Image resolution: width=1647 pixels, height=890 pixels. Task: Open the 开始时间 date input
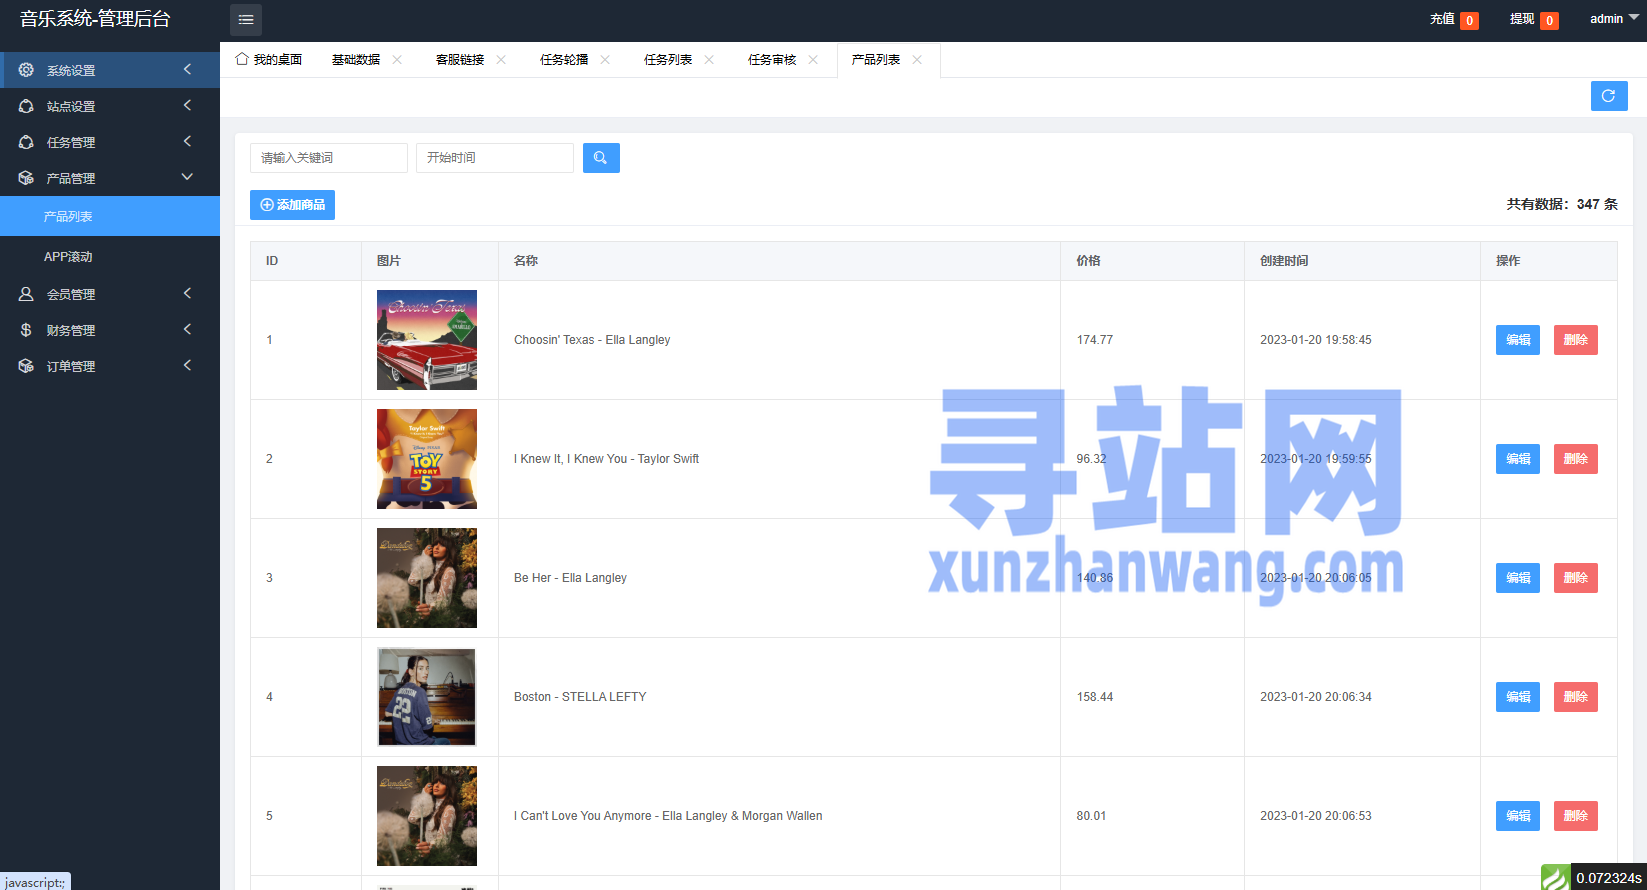pos(495,158)
